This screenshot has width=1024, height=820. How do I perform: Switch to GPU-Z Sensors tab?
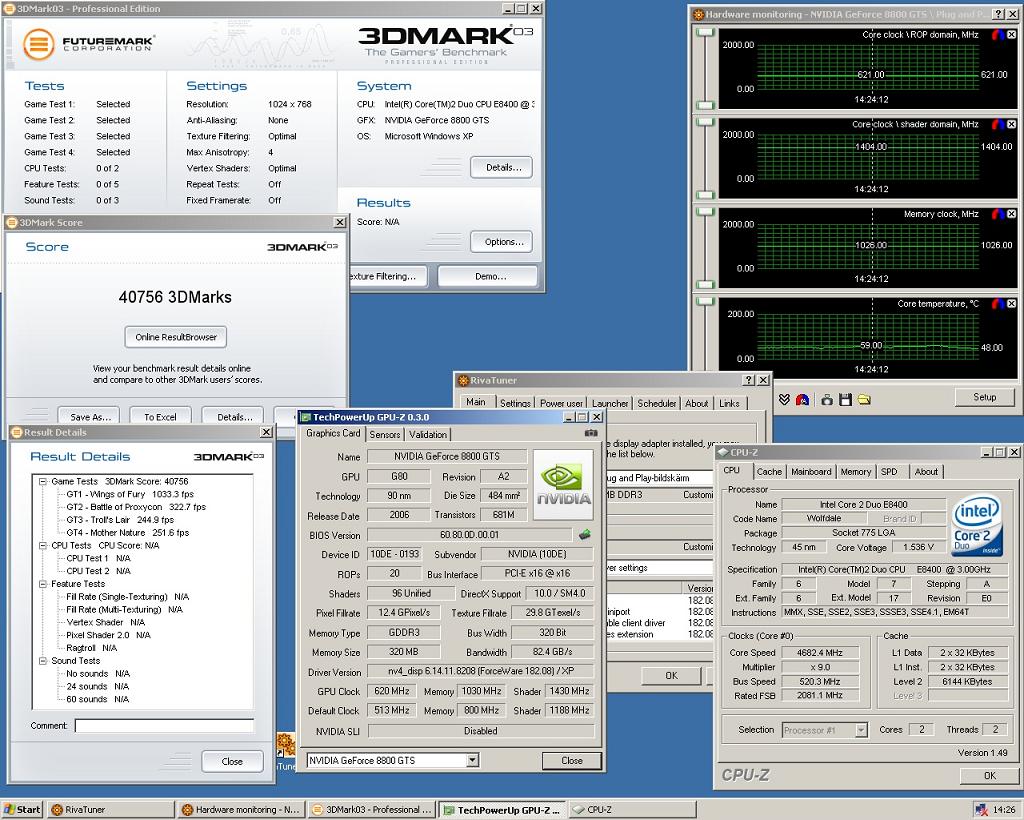(x=385, y=434)
